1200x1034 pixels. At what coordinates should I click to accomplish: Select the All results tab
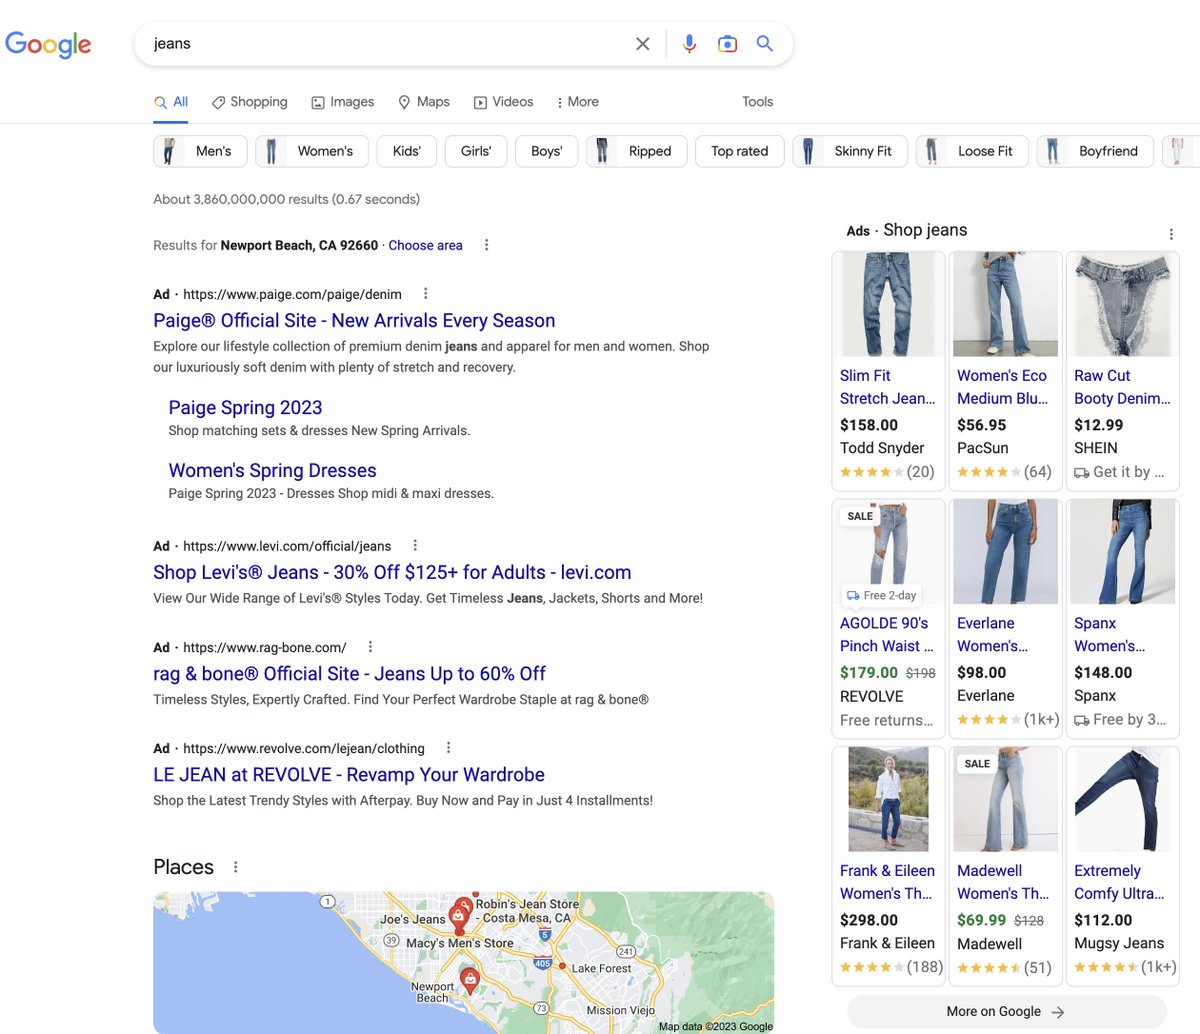pyautogui.click(x=171, y=102)
